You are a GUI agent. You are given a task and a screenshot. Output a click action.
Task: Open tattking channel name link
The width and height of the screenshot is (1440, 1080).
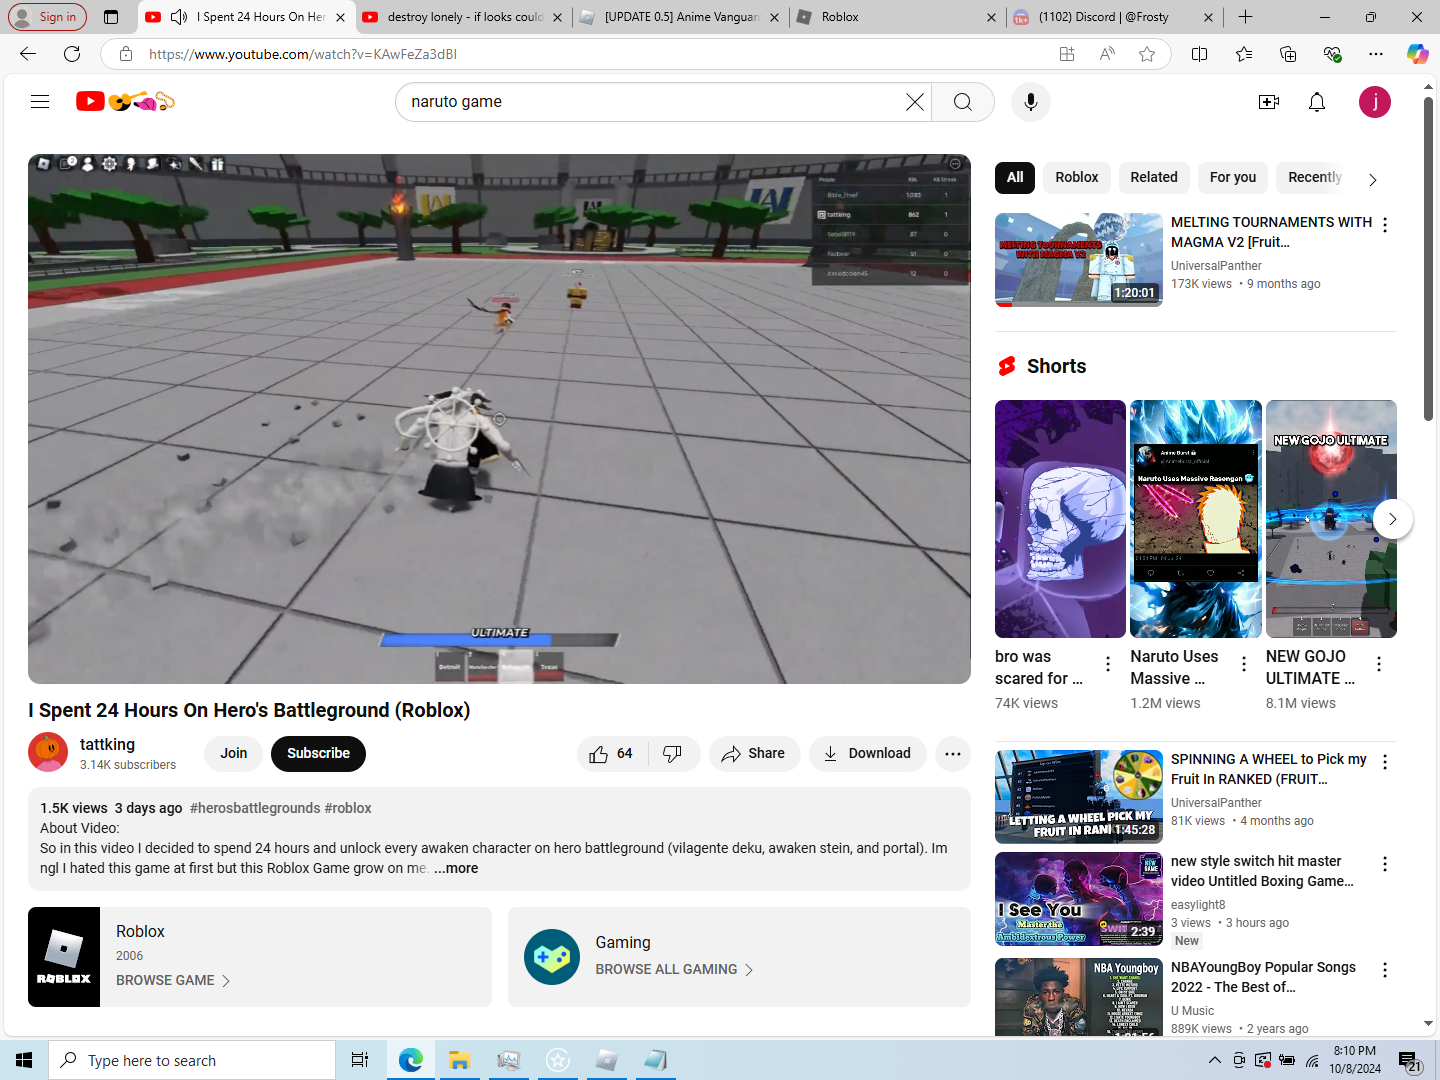(x=107, y=744)
